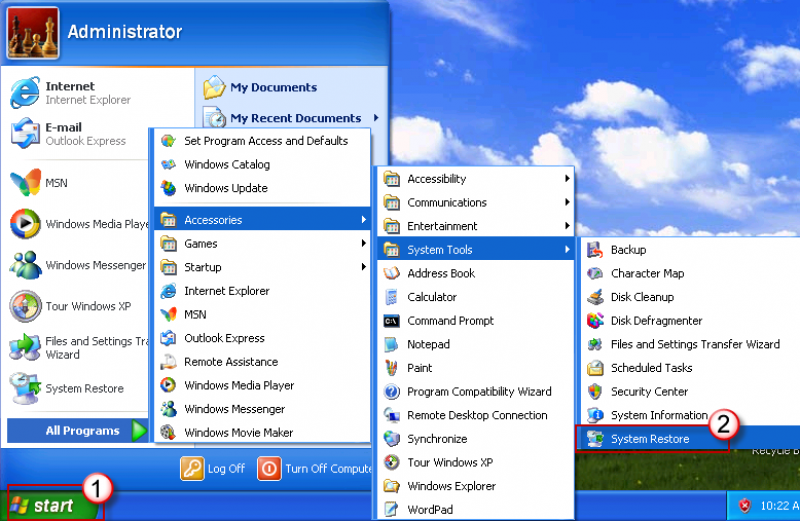Select Tour Windows XP in Accessories
Viewport: 800px width, 521px height.
[476, 462]
